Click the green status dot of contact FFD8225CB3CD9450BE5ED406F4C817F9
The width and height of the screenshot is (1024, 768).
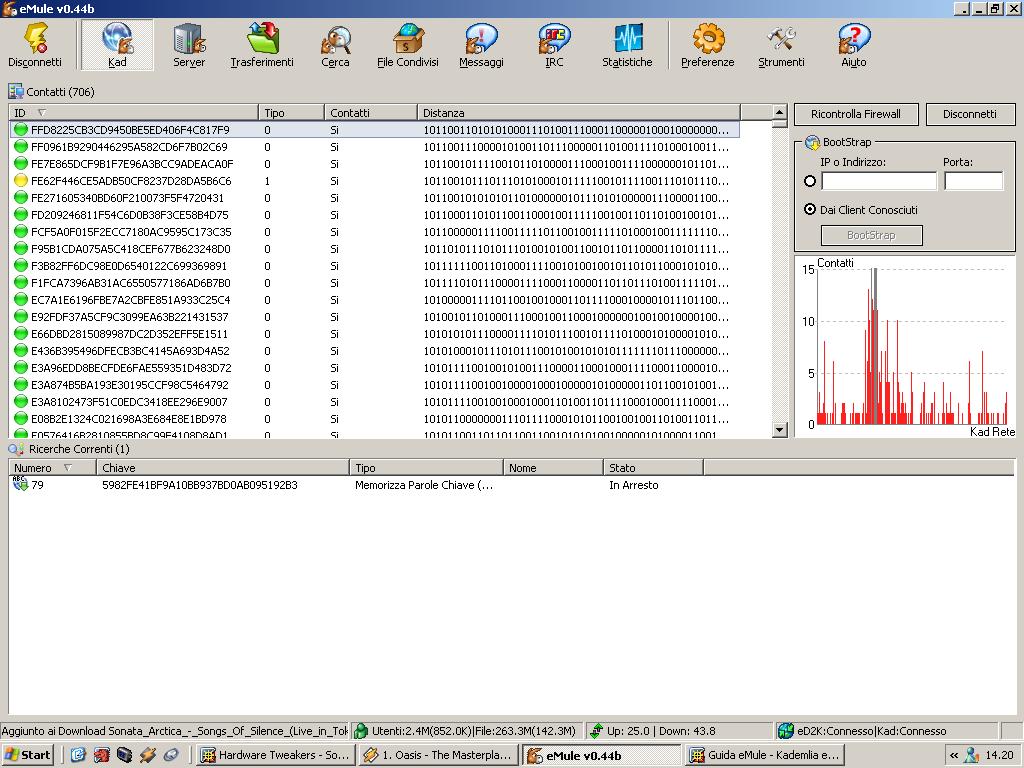21,130
